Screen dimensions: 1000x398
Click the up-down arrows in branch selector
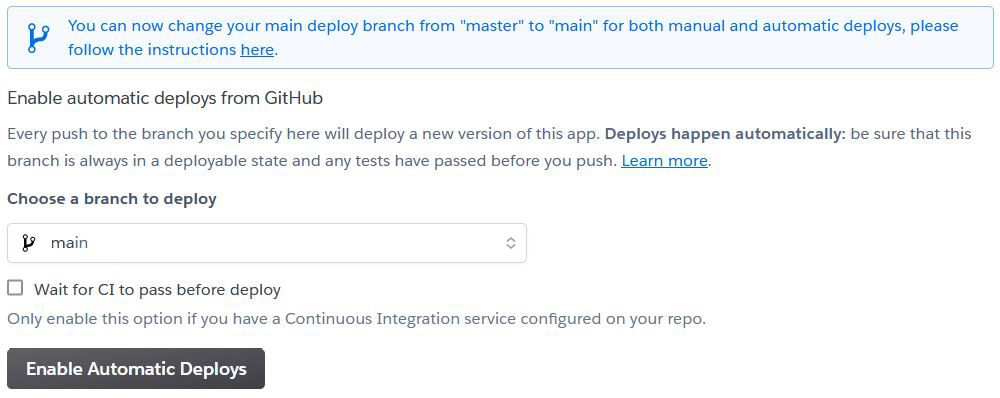click(x=511, y=243)
